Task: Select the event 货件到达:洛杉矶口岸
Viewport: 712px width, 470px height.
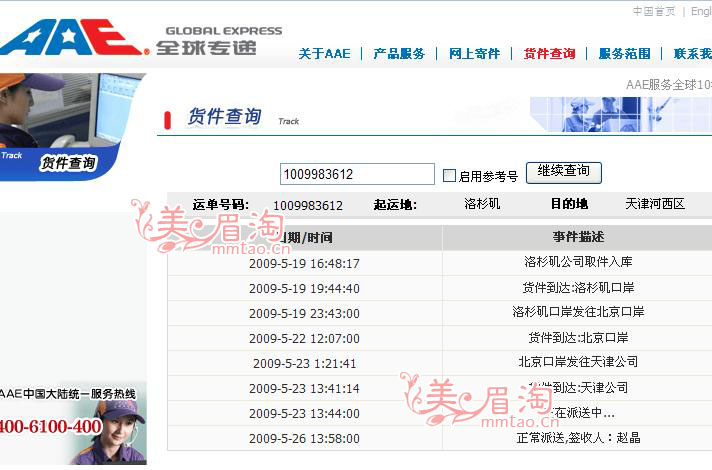Action: tap(578, 287)
